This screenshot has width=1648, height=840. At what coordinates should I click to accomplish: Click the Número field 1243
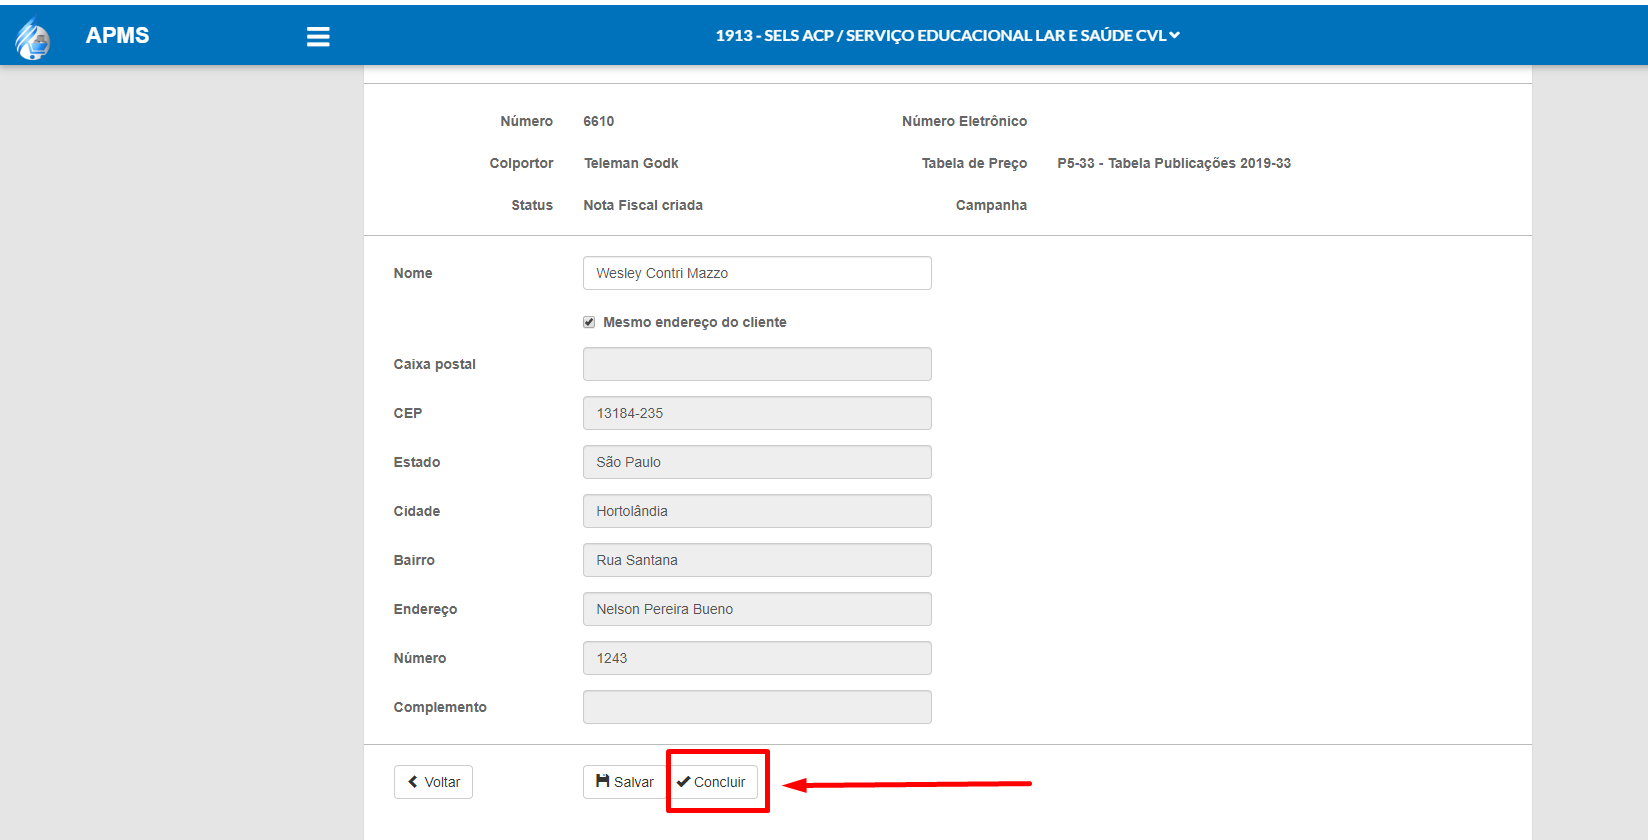pyautogui.click(x=757, y=658)
